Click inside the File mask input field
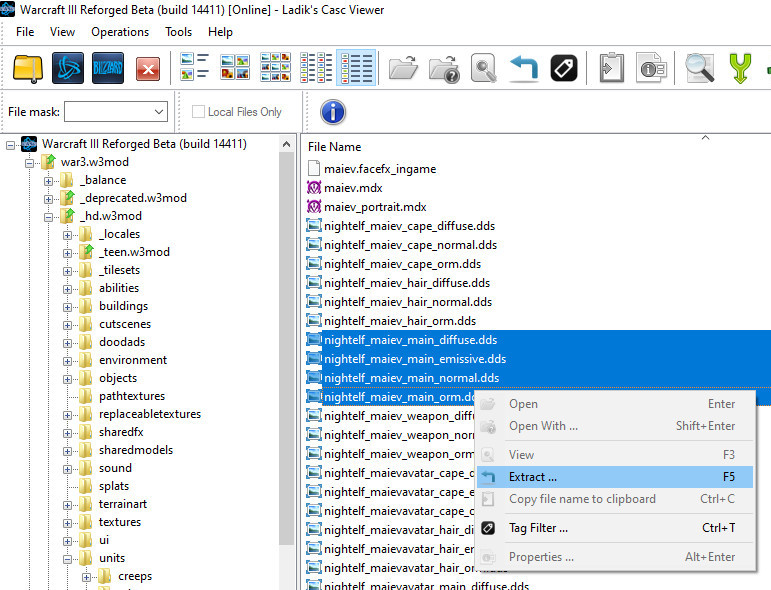 pos(108,112)
